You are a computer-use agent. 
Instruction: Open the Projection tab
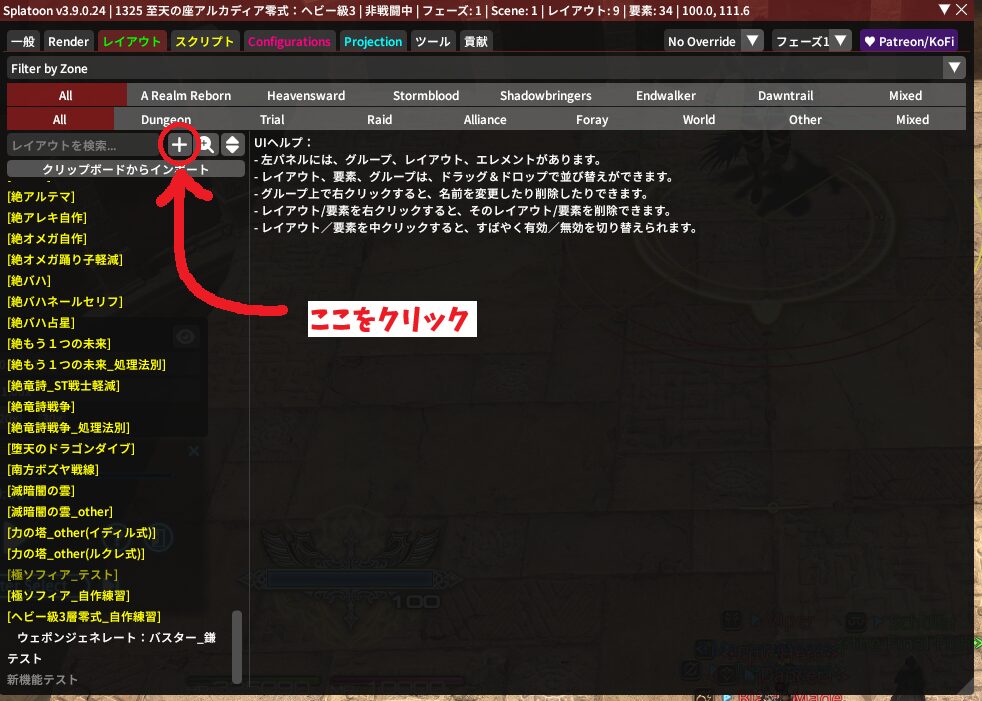pos(372,42)
